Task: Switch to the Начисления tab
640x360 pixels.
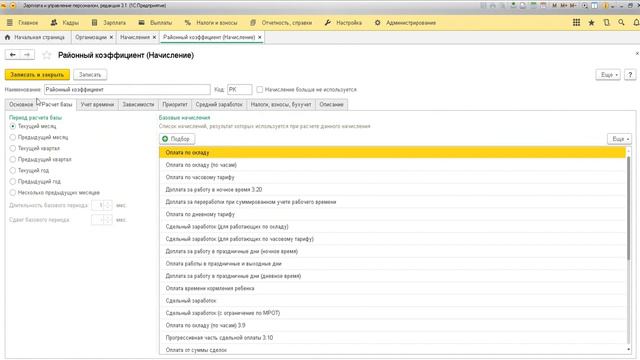Action: (x=135, y=37)
